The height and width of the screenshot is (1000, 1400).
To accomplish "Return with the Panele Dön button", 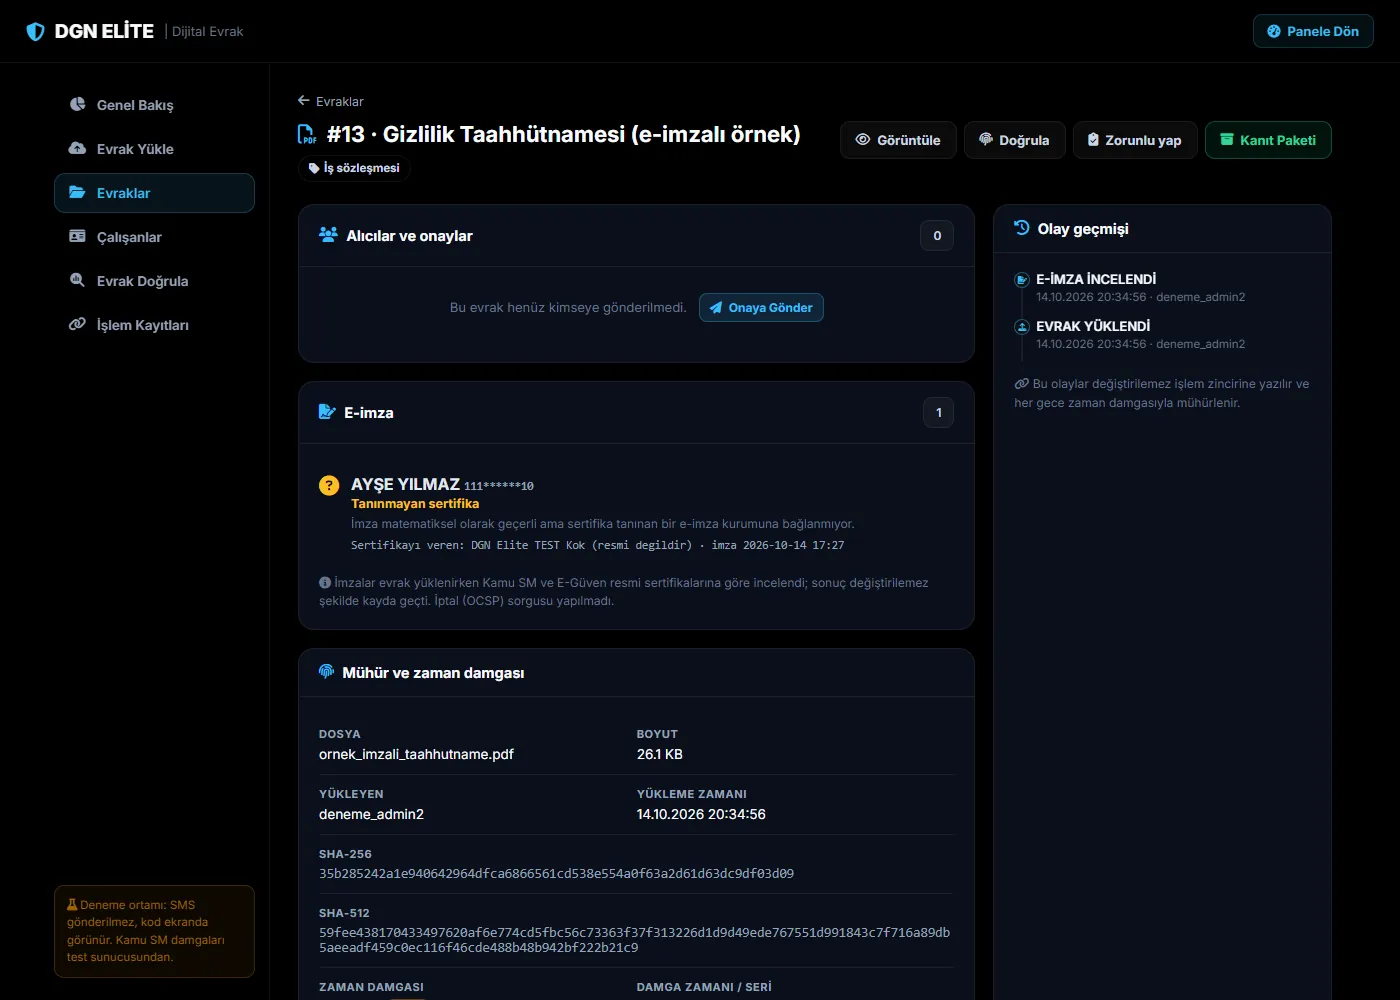I will click(x=1313, y=31).
